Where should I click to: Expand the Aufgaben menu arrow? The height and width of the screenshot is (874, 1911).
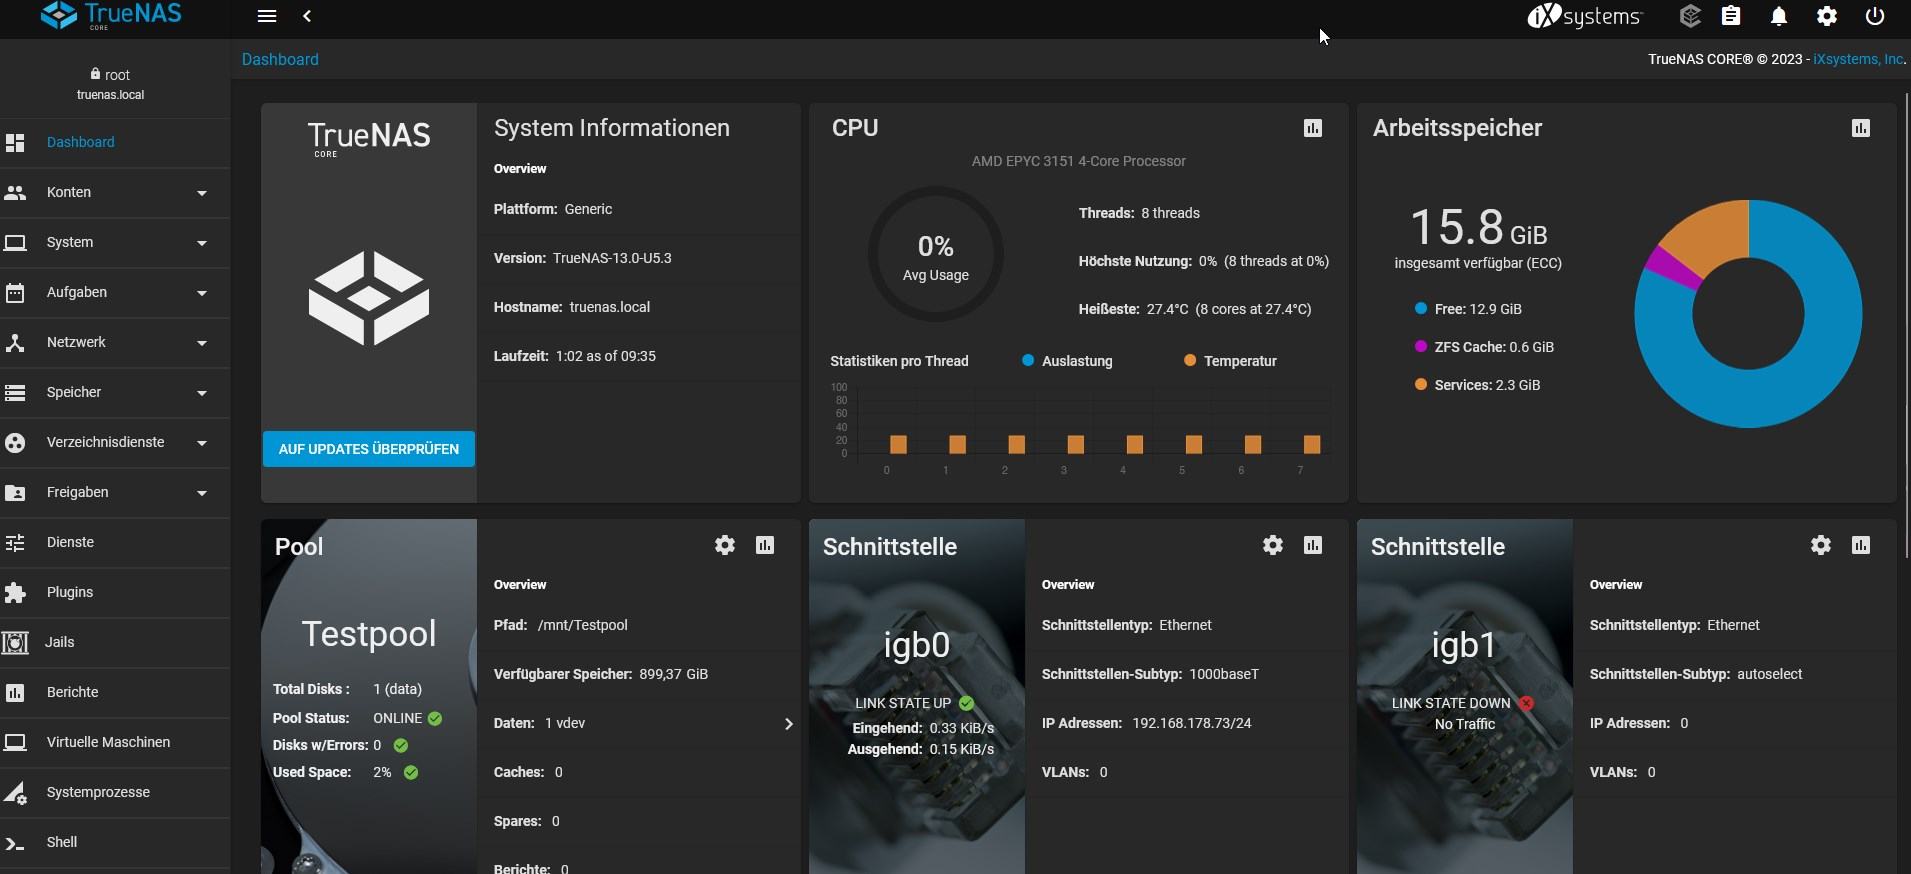(202, 293)
